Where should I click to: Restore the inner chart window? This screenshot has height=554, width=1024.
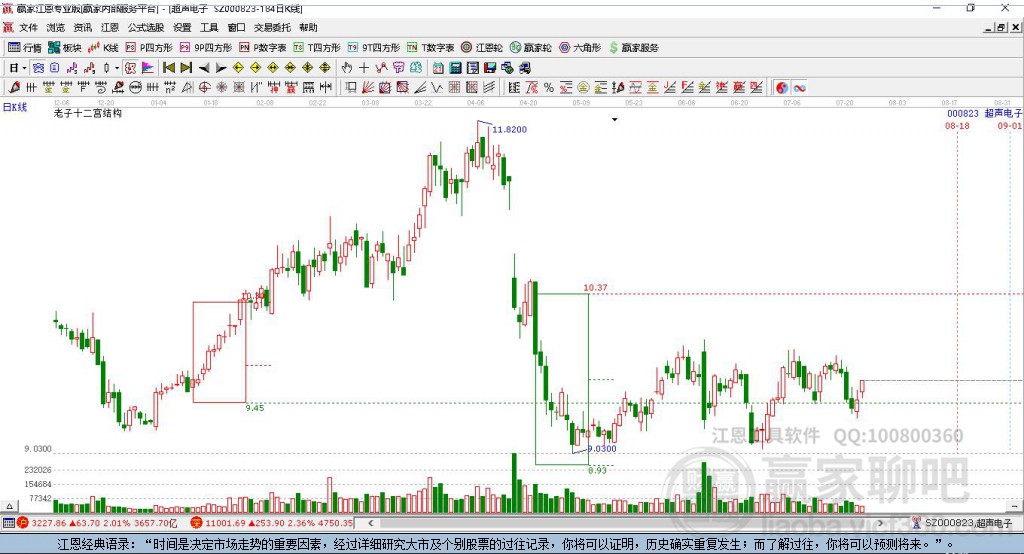pyautogui.click(x=1001, y=27)
